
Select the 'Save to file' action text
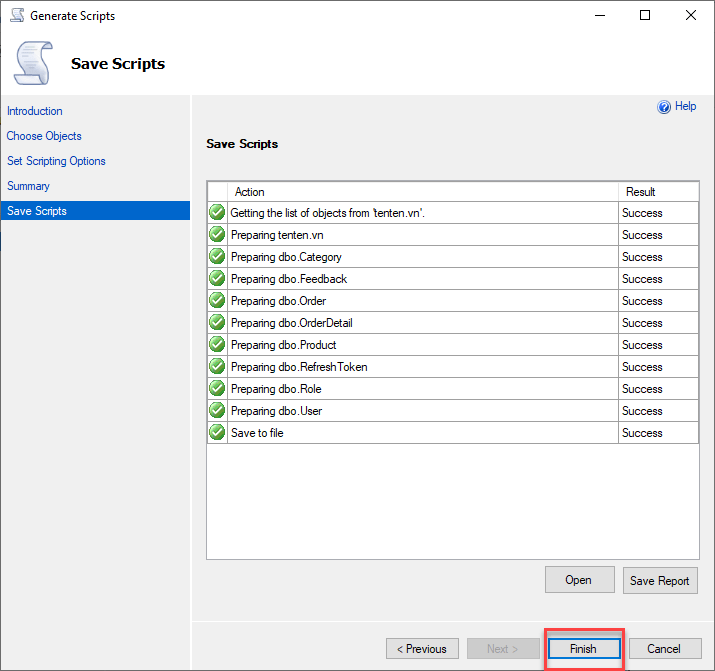pyautogui.click(x=257, y=433)
